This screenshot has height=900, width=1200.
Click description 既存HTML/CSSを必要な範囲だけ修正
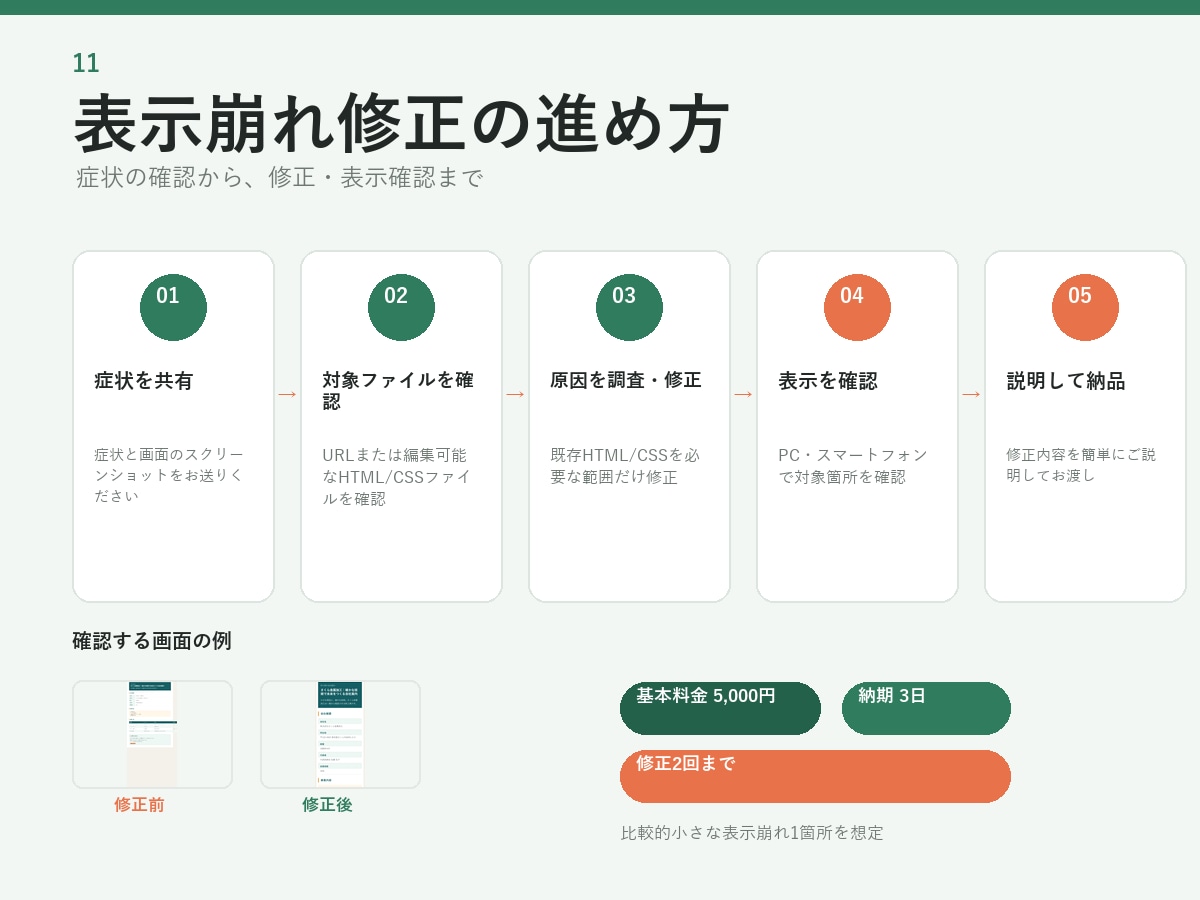point(625,466)
